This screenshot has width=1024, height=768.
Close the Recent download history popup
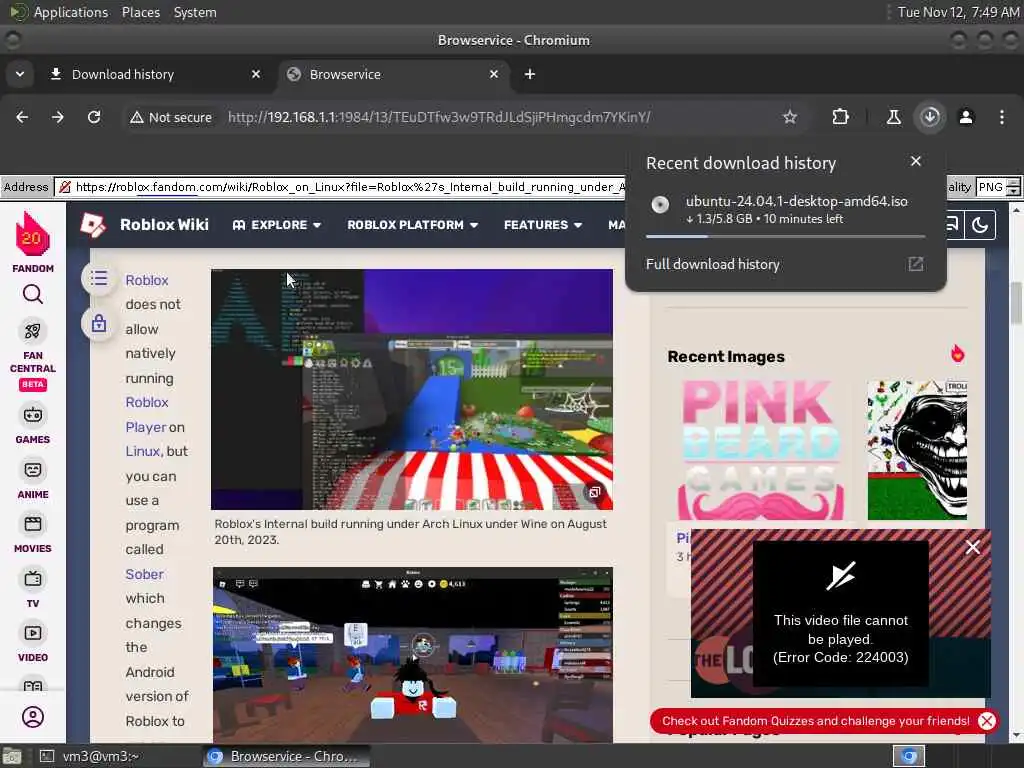916,161
